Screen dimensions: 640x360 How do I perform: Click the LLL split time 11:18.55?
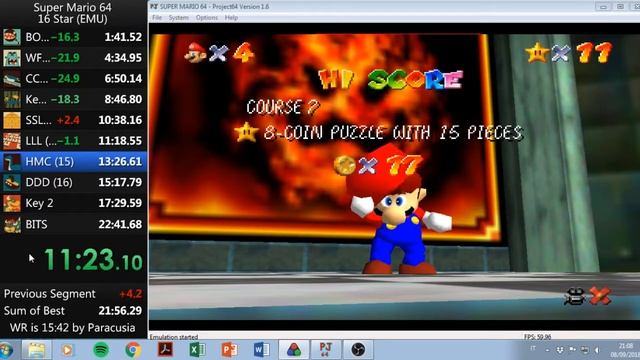pyautogui.click(x=120, y=141)
